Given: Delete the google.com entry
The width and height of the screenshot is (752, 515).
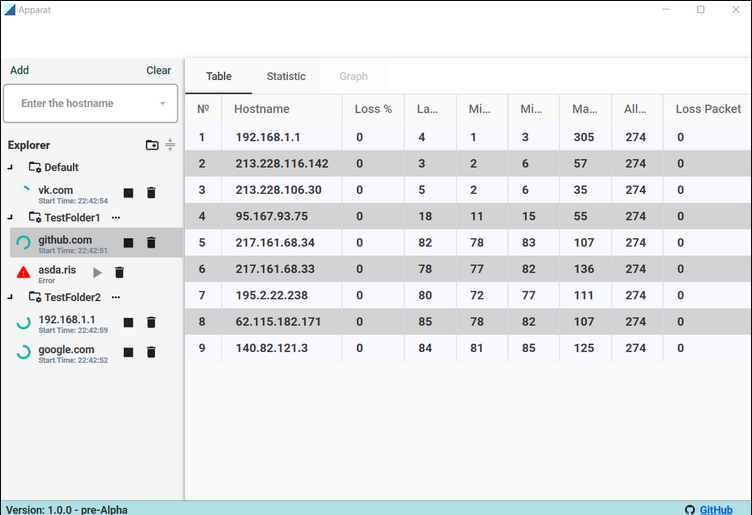Looking at the screenshot, I should click(151, 352).
